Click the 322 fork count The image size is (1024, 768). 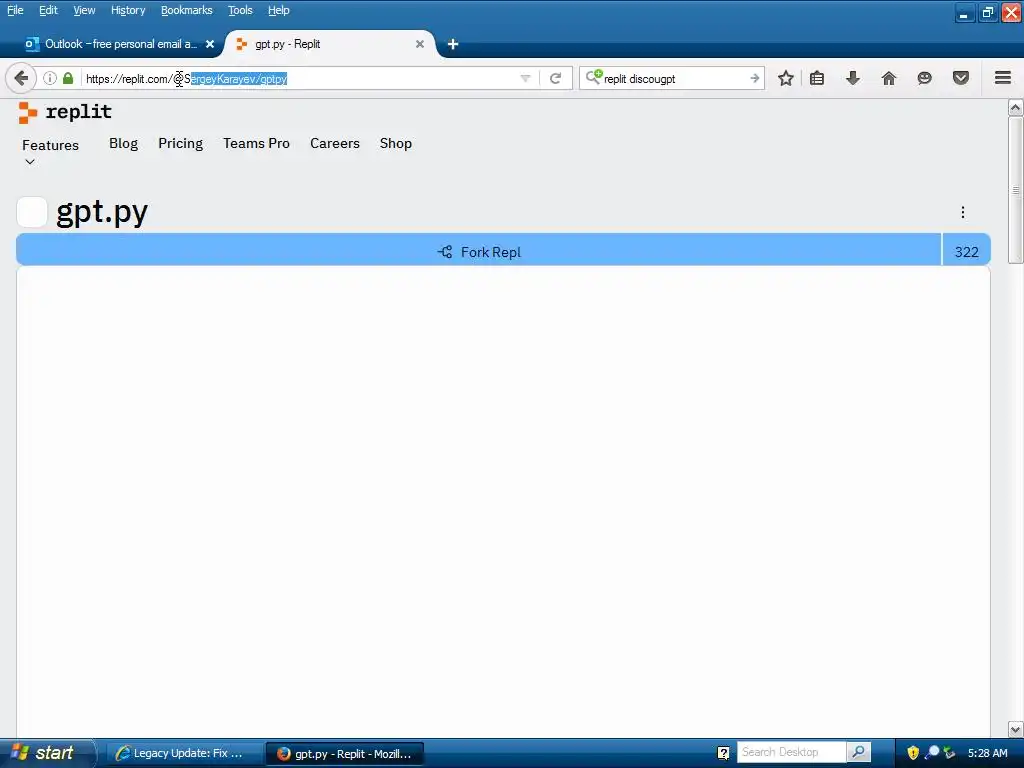click(x=967, y=251)
